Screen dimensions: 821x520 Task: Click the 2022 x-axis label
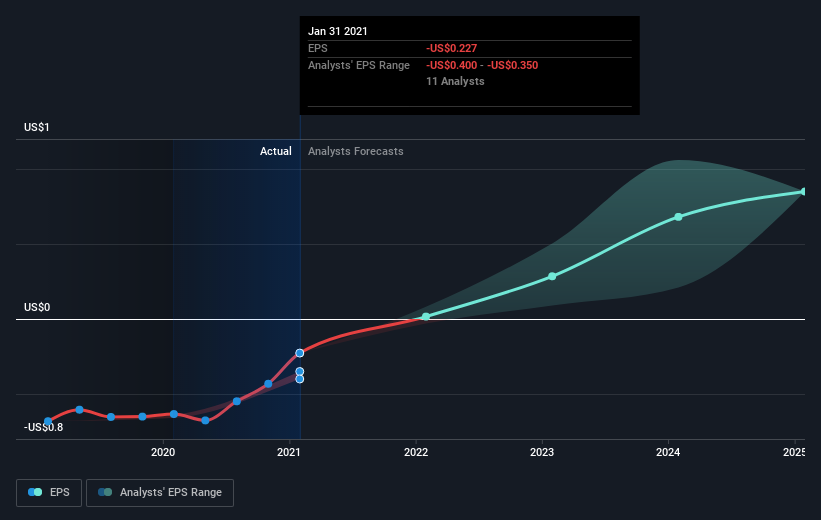tap(416, 452)
